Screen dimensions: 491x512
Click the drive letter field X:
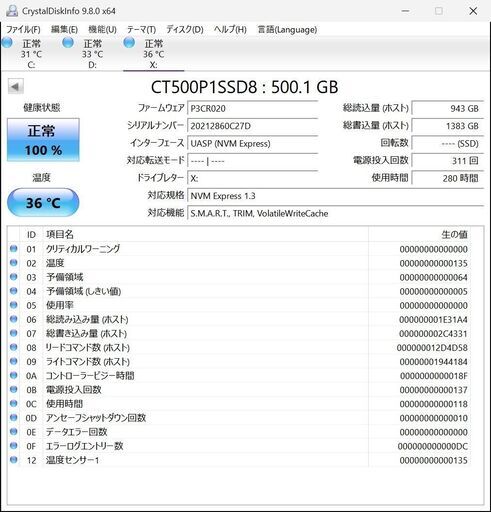coord(253,179)
